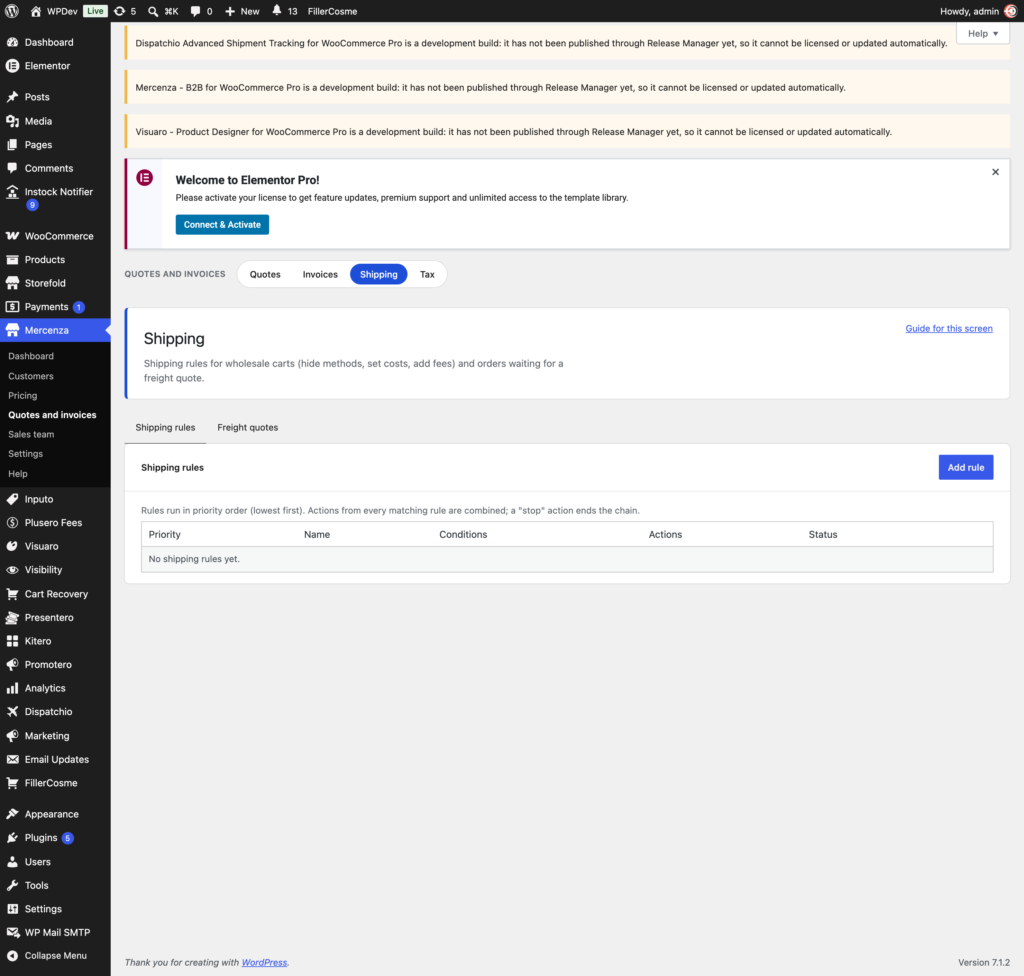Screen dimensions: 1024x976
Task: Click the Elementor Pro notice logo
Action: pyautogui.click(x=144, y=178)
